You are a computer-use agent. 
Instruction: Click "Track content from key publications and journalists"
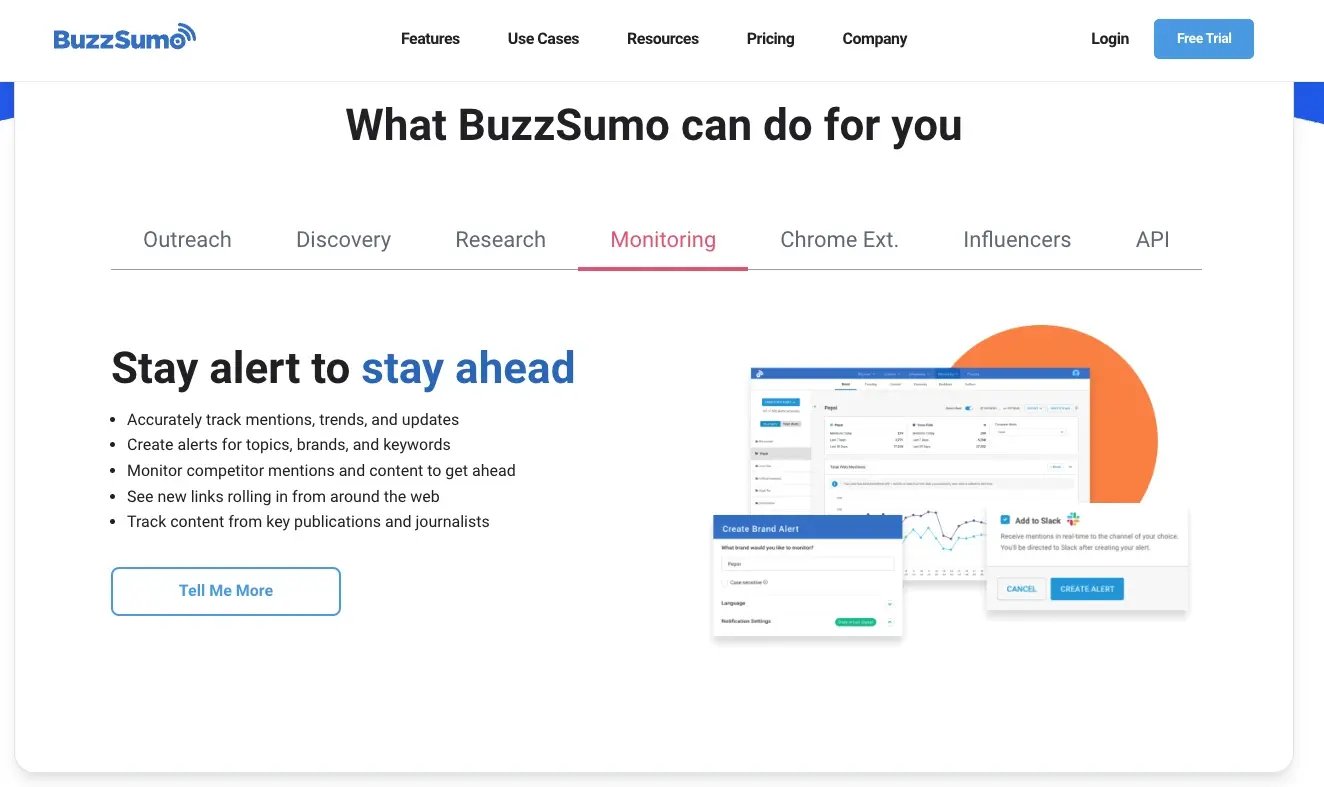308,522
